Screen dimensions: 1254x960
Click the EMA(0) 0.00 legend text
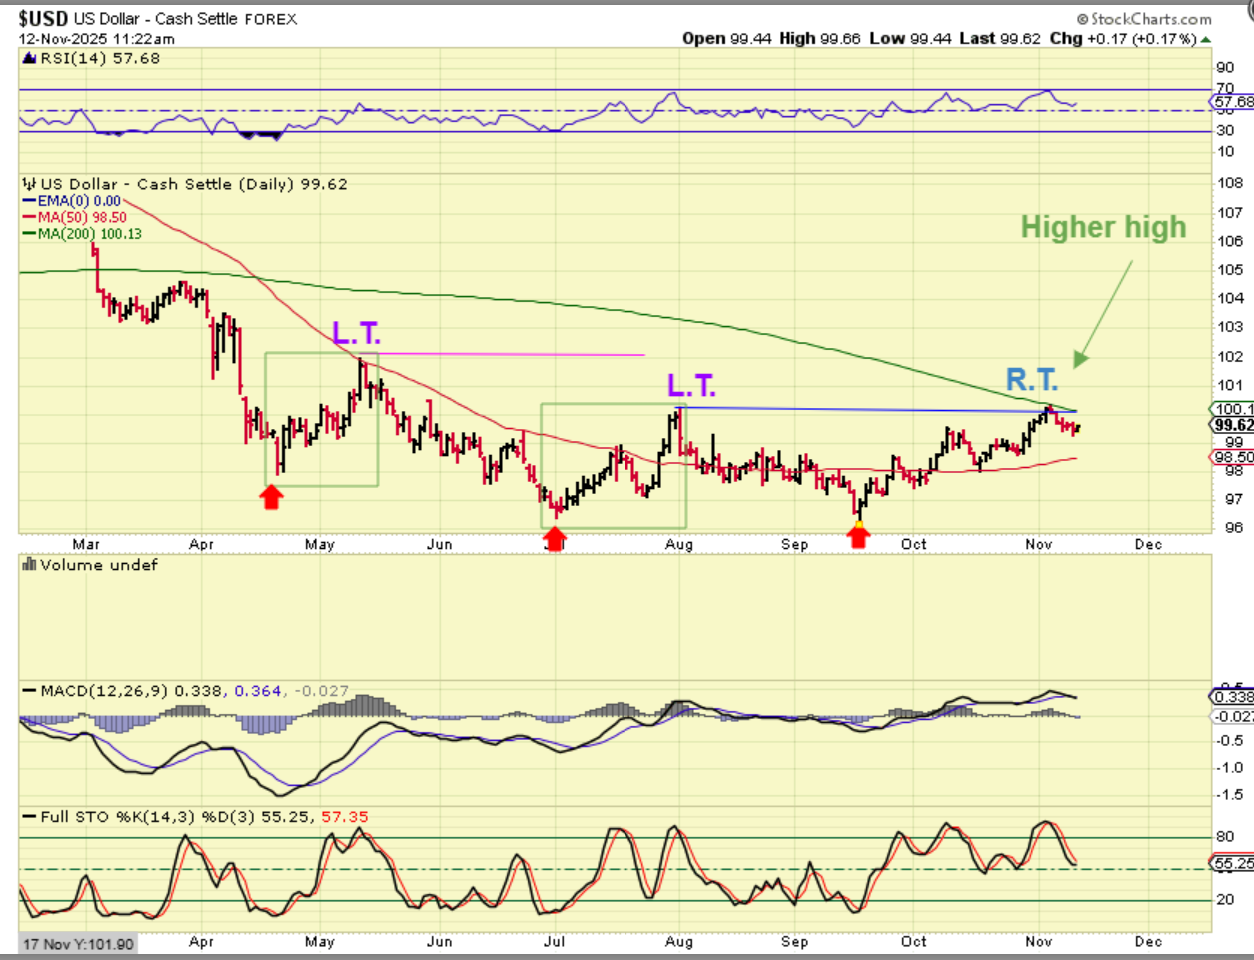point(79,201)
